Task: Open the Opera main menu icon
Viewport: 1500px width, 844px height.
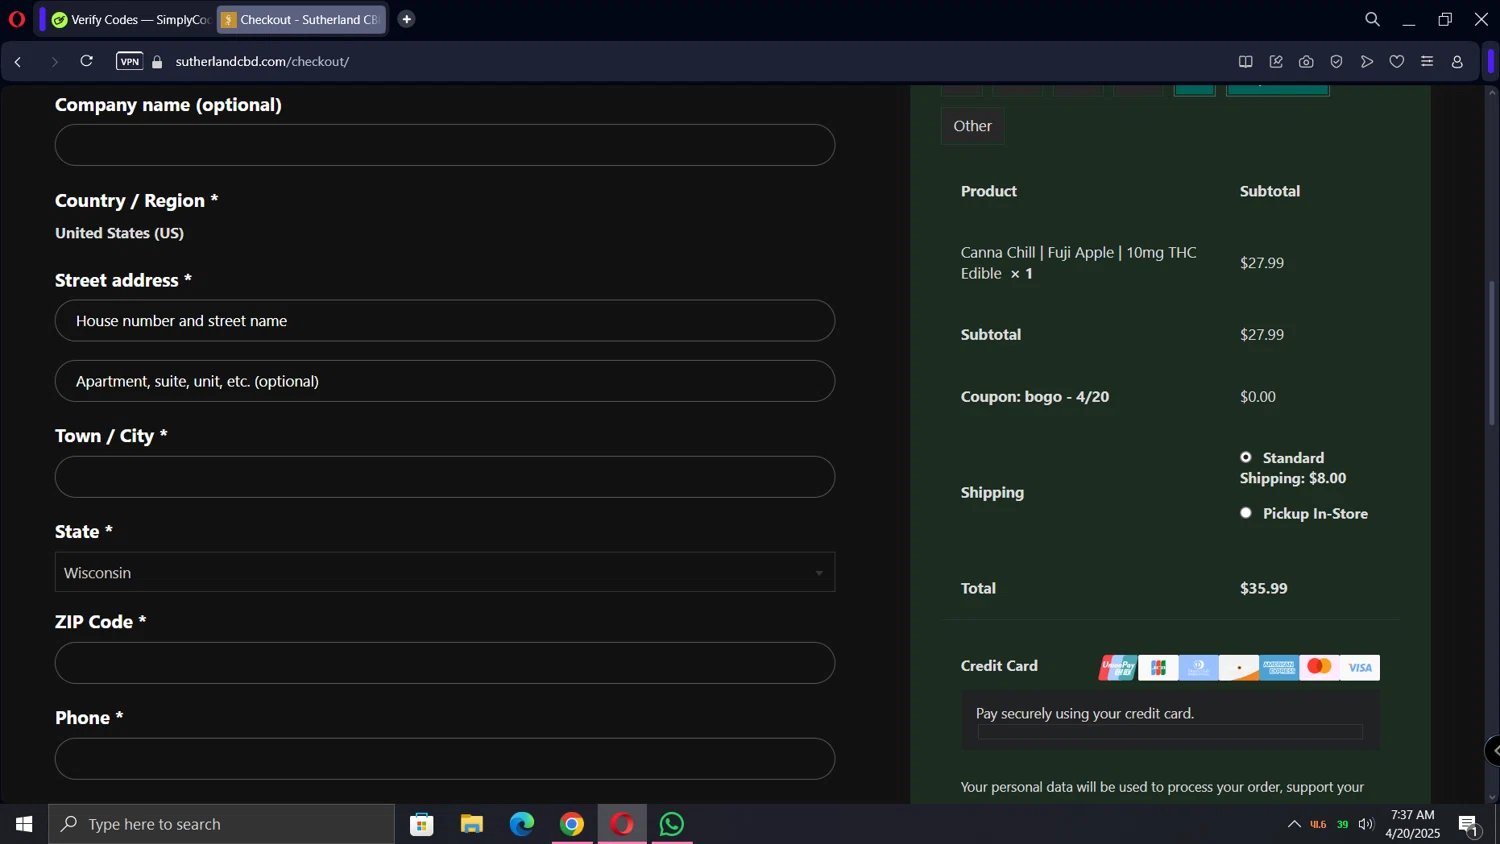Action: pos(17,19)
